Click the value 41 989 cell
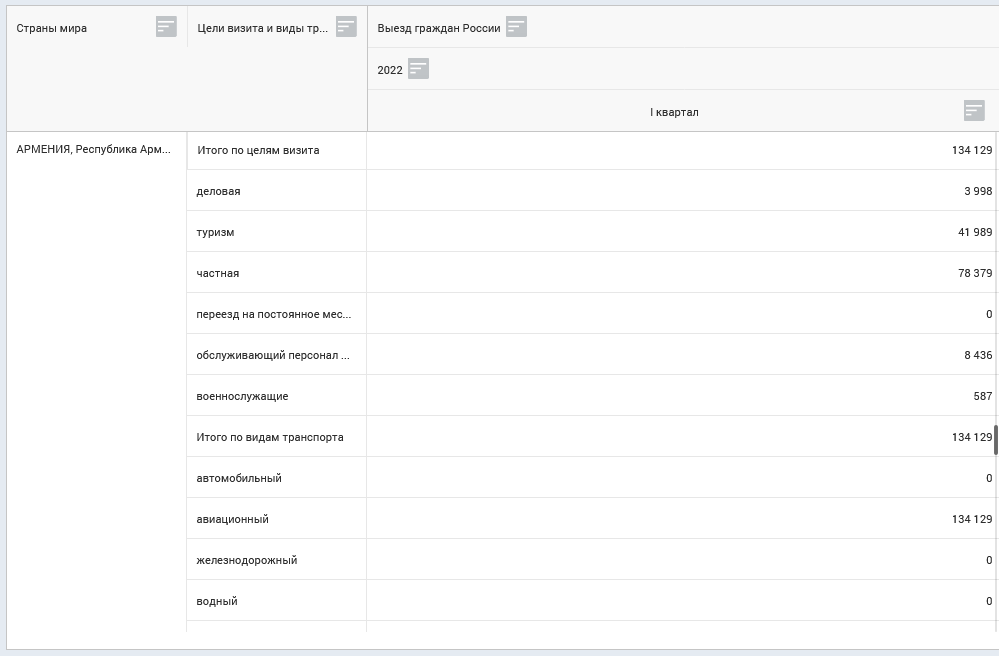Viewport: 999px width, 656px height. (974, 232)
